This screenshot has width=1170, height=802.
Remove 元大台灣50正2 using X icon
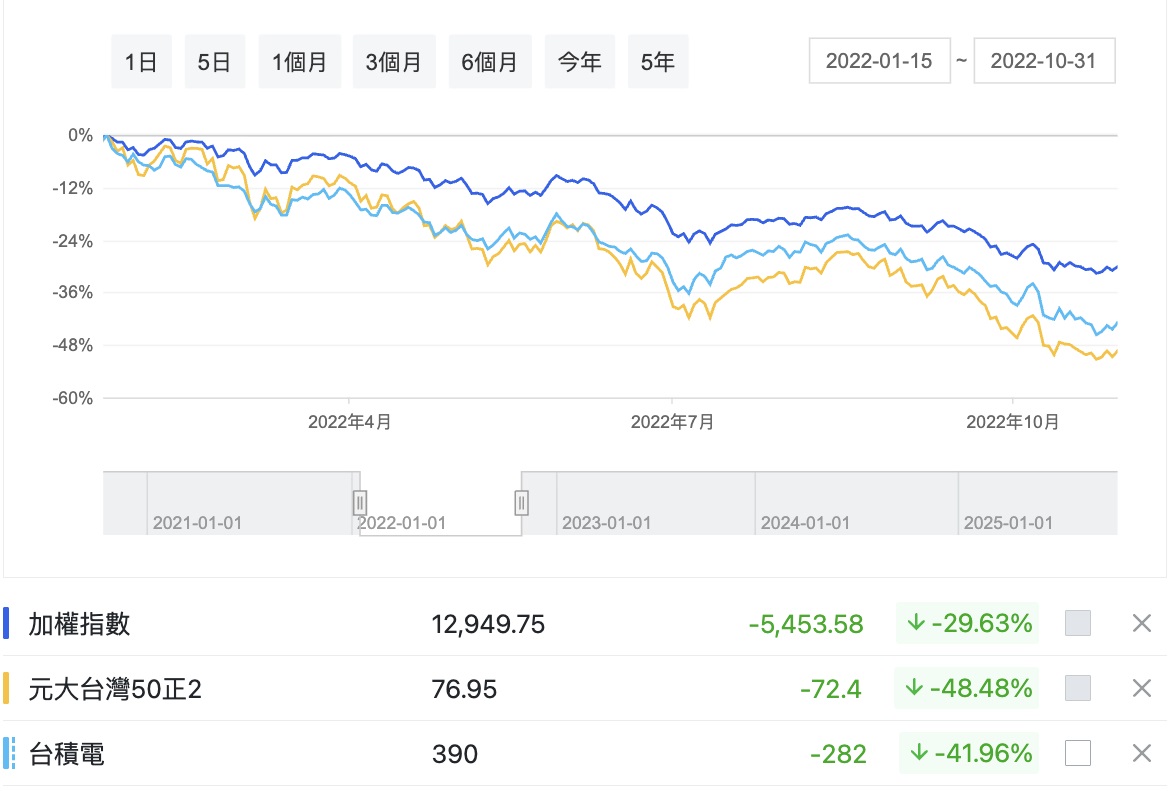1142,688
